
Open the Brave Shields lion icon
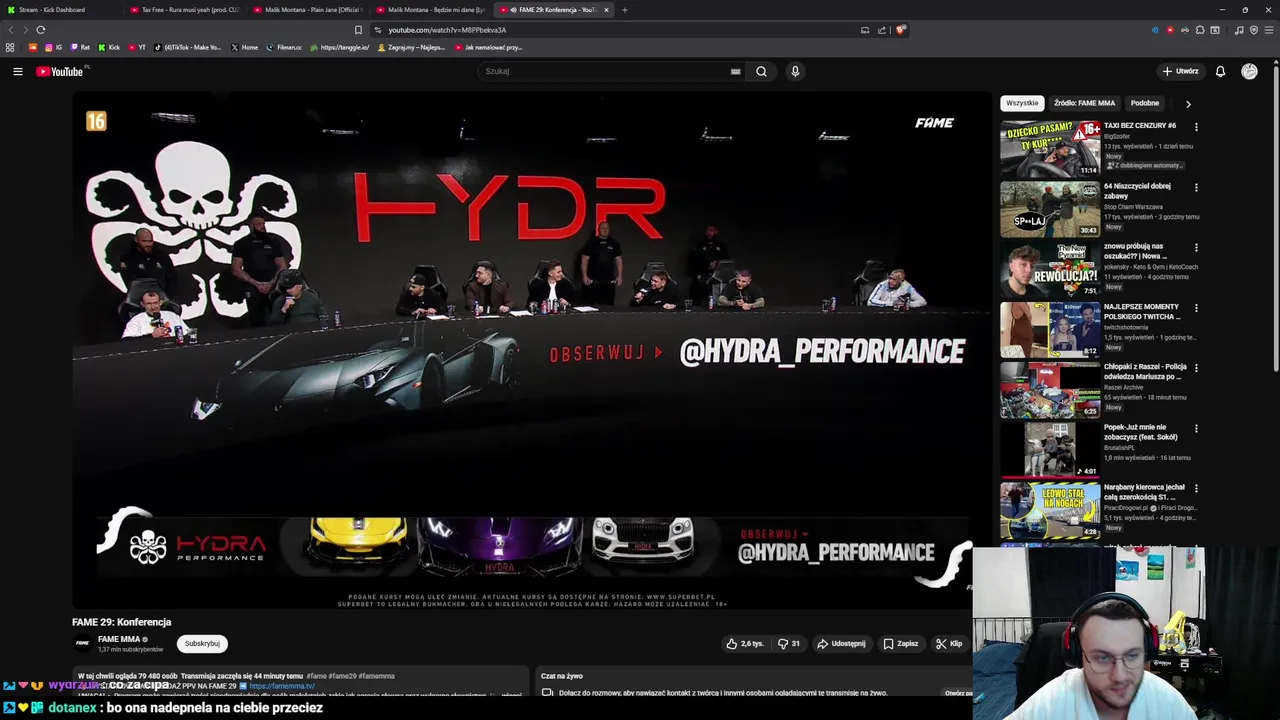(x=900, y=30)
